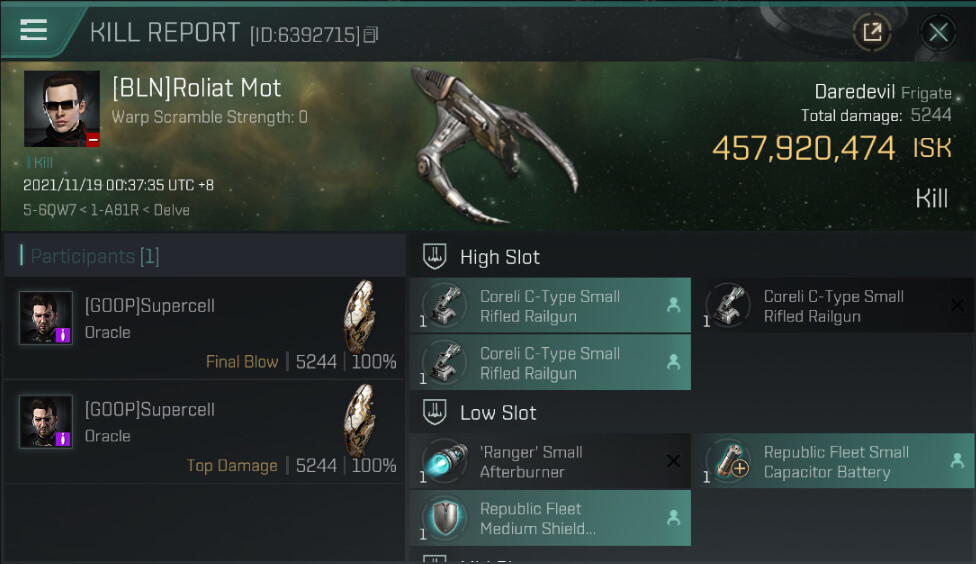The width and height of the screenshot is (976, 564).
Task: Select the destroyed Coreli C-Type Railgun entry
Action: pyautogui.click(x=833, y=306)
